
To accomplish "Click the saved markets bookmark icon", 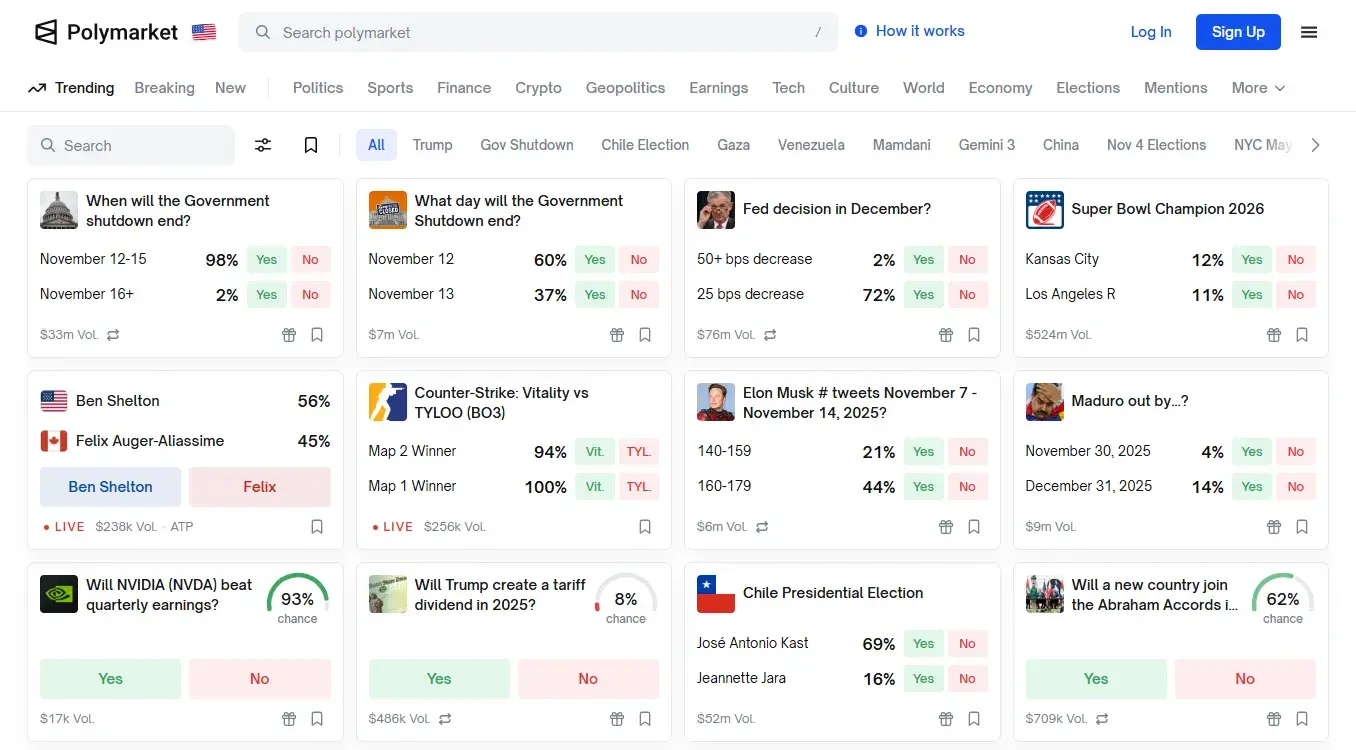I will [x=310, y=145].
